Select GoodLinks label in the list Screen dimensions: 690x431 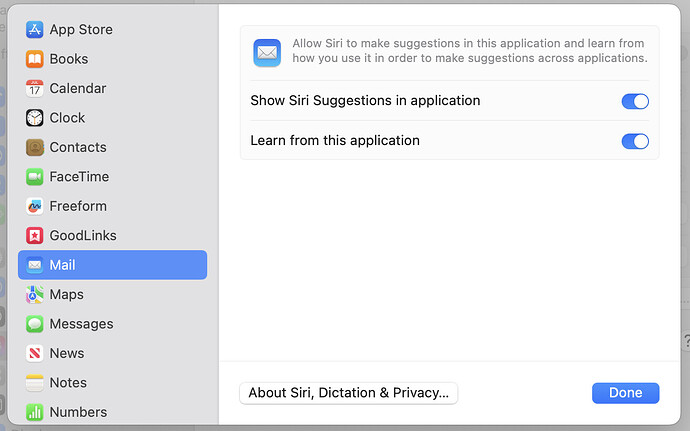pos(83,236)
